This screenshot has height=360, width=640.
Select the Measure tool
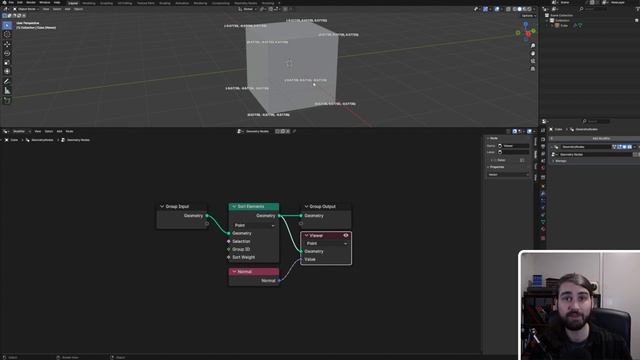coord(7,91)
